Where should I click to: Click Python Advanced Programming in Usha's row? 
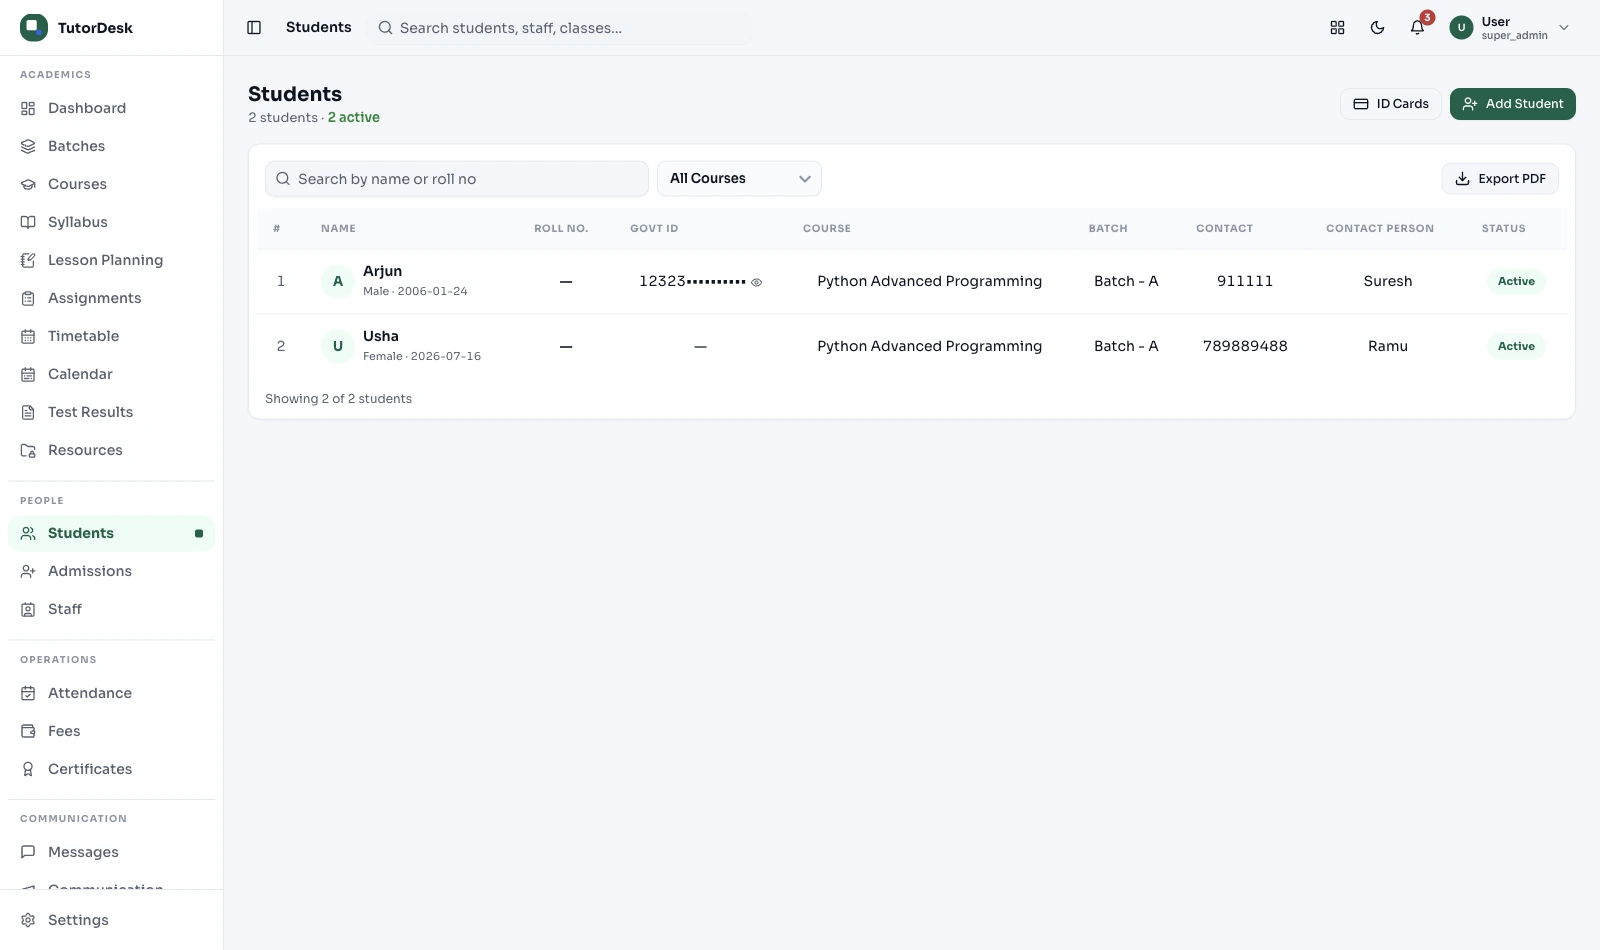(x=930, y=346)
